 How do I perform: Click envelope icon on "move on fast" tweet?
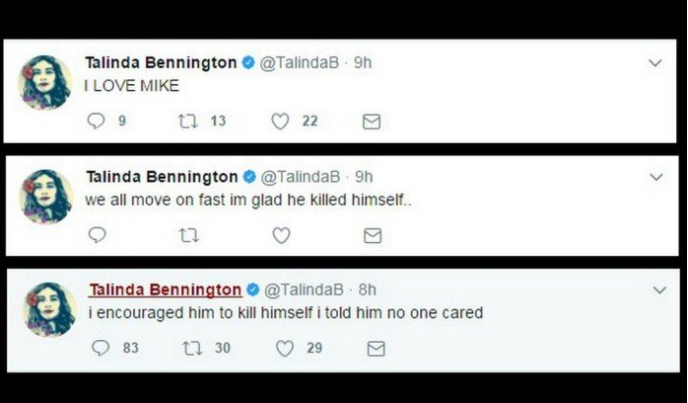point(372,235)
